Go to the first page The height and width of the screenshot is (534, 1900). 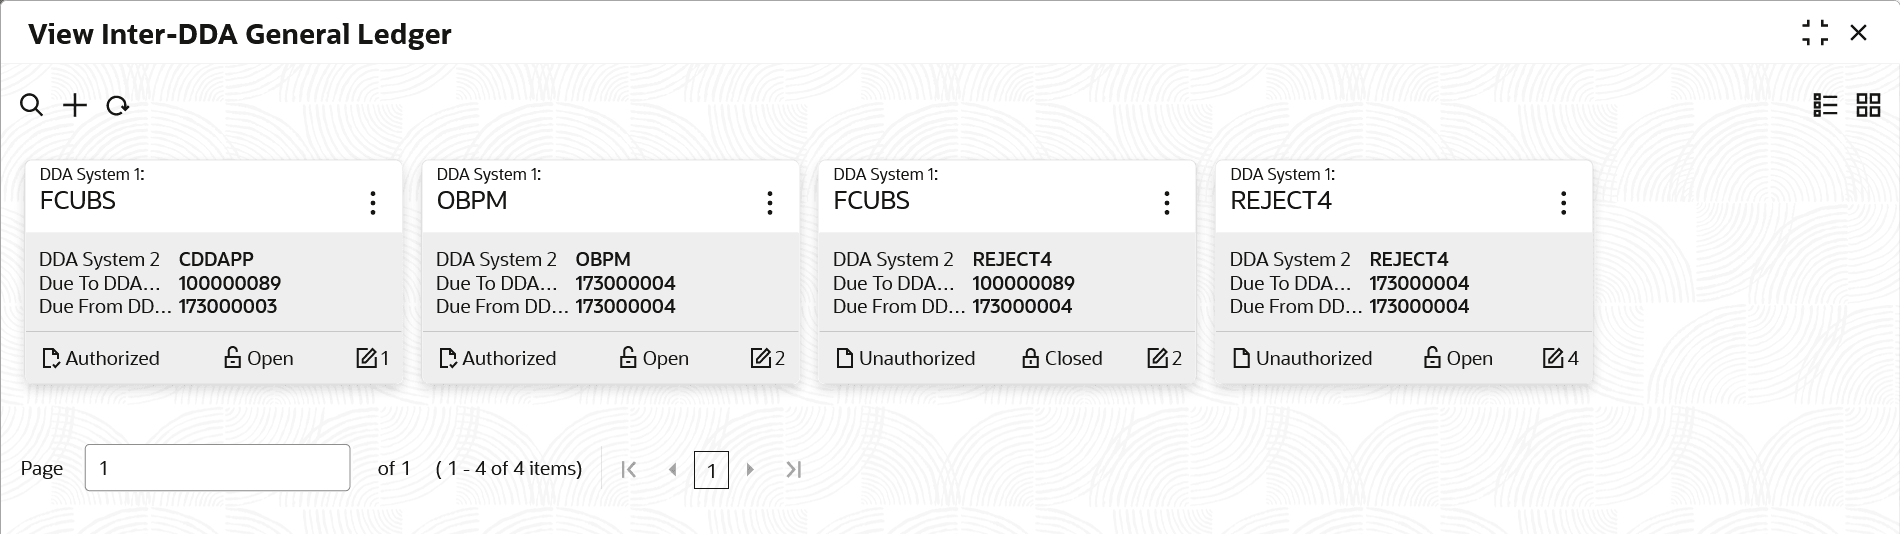click(x=629, y=469)
